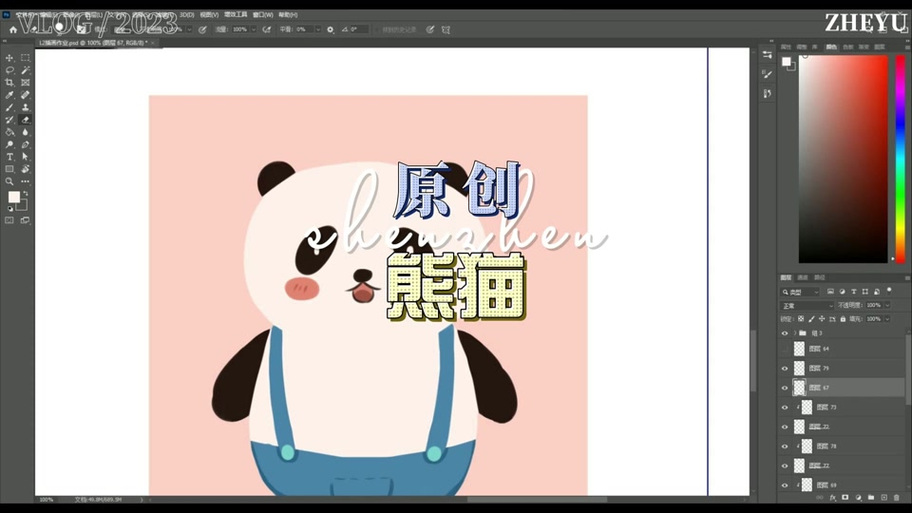Image resolution: width=912 pixels, height=513 pixels.
Task: Select the Move tool
Action: (9, 58)
